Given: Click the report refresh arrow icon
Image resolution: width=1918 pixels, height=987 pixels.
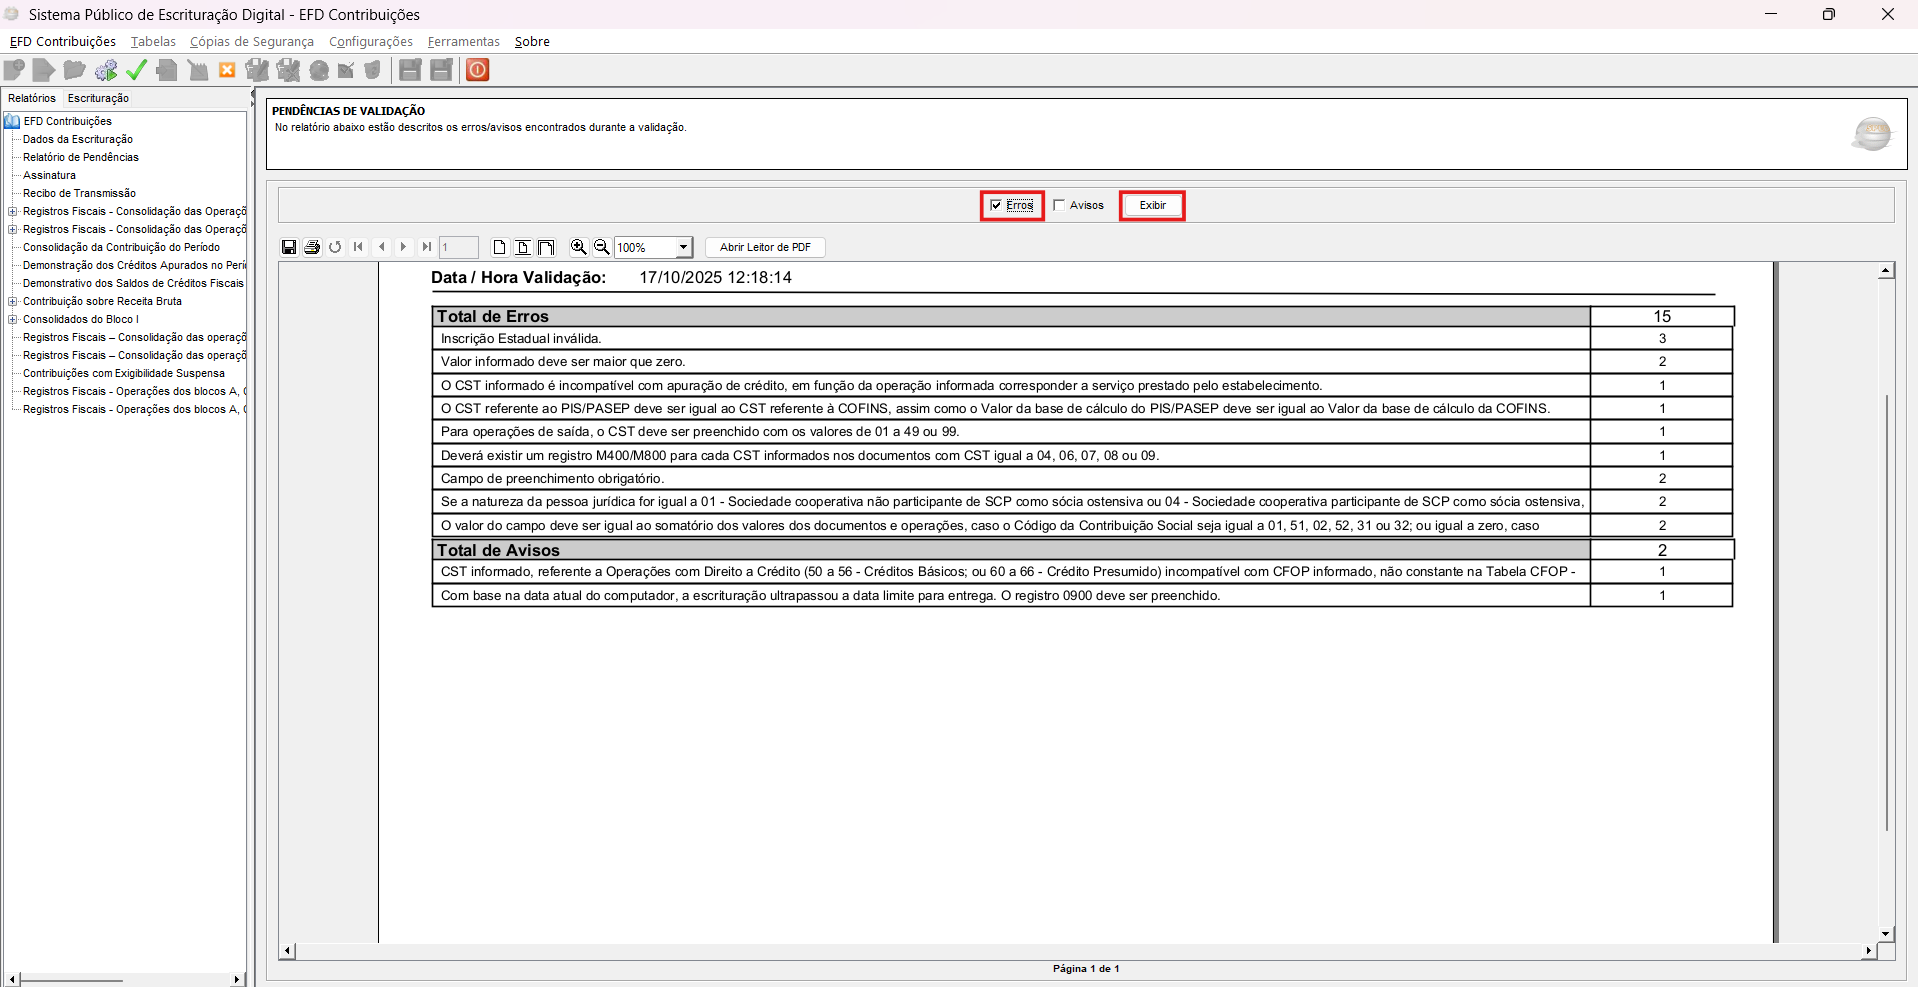Looking at the screenshot, I should click(x=335, y=247).
